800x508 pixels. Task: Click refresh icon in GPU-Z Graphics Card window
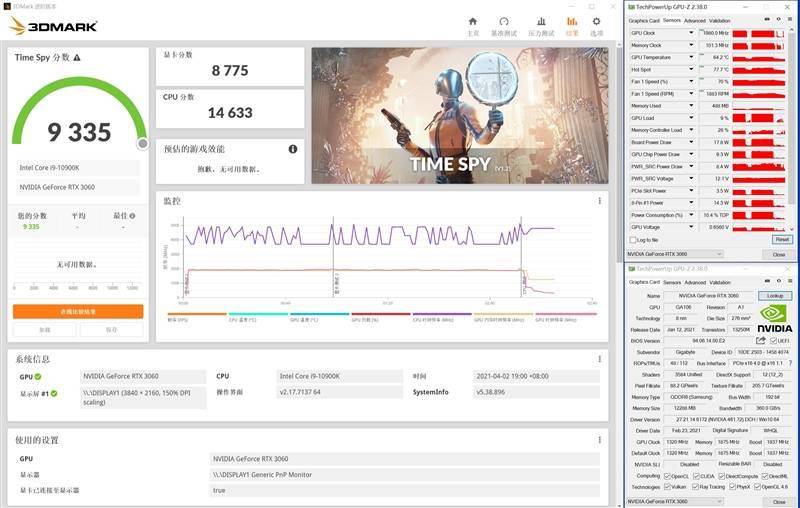click(778, 281)
